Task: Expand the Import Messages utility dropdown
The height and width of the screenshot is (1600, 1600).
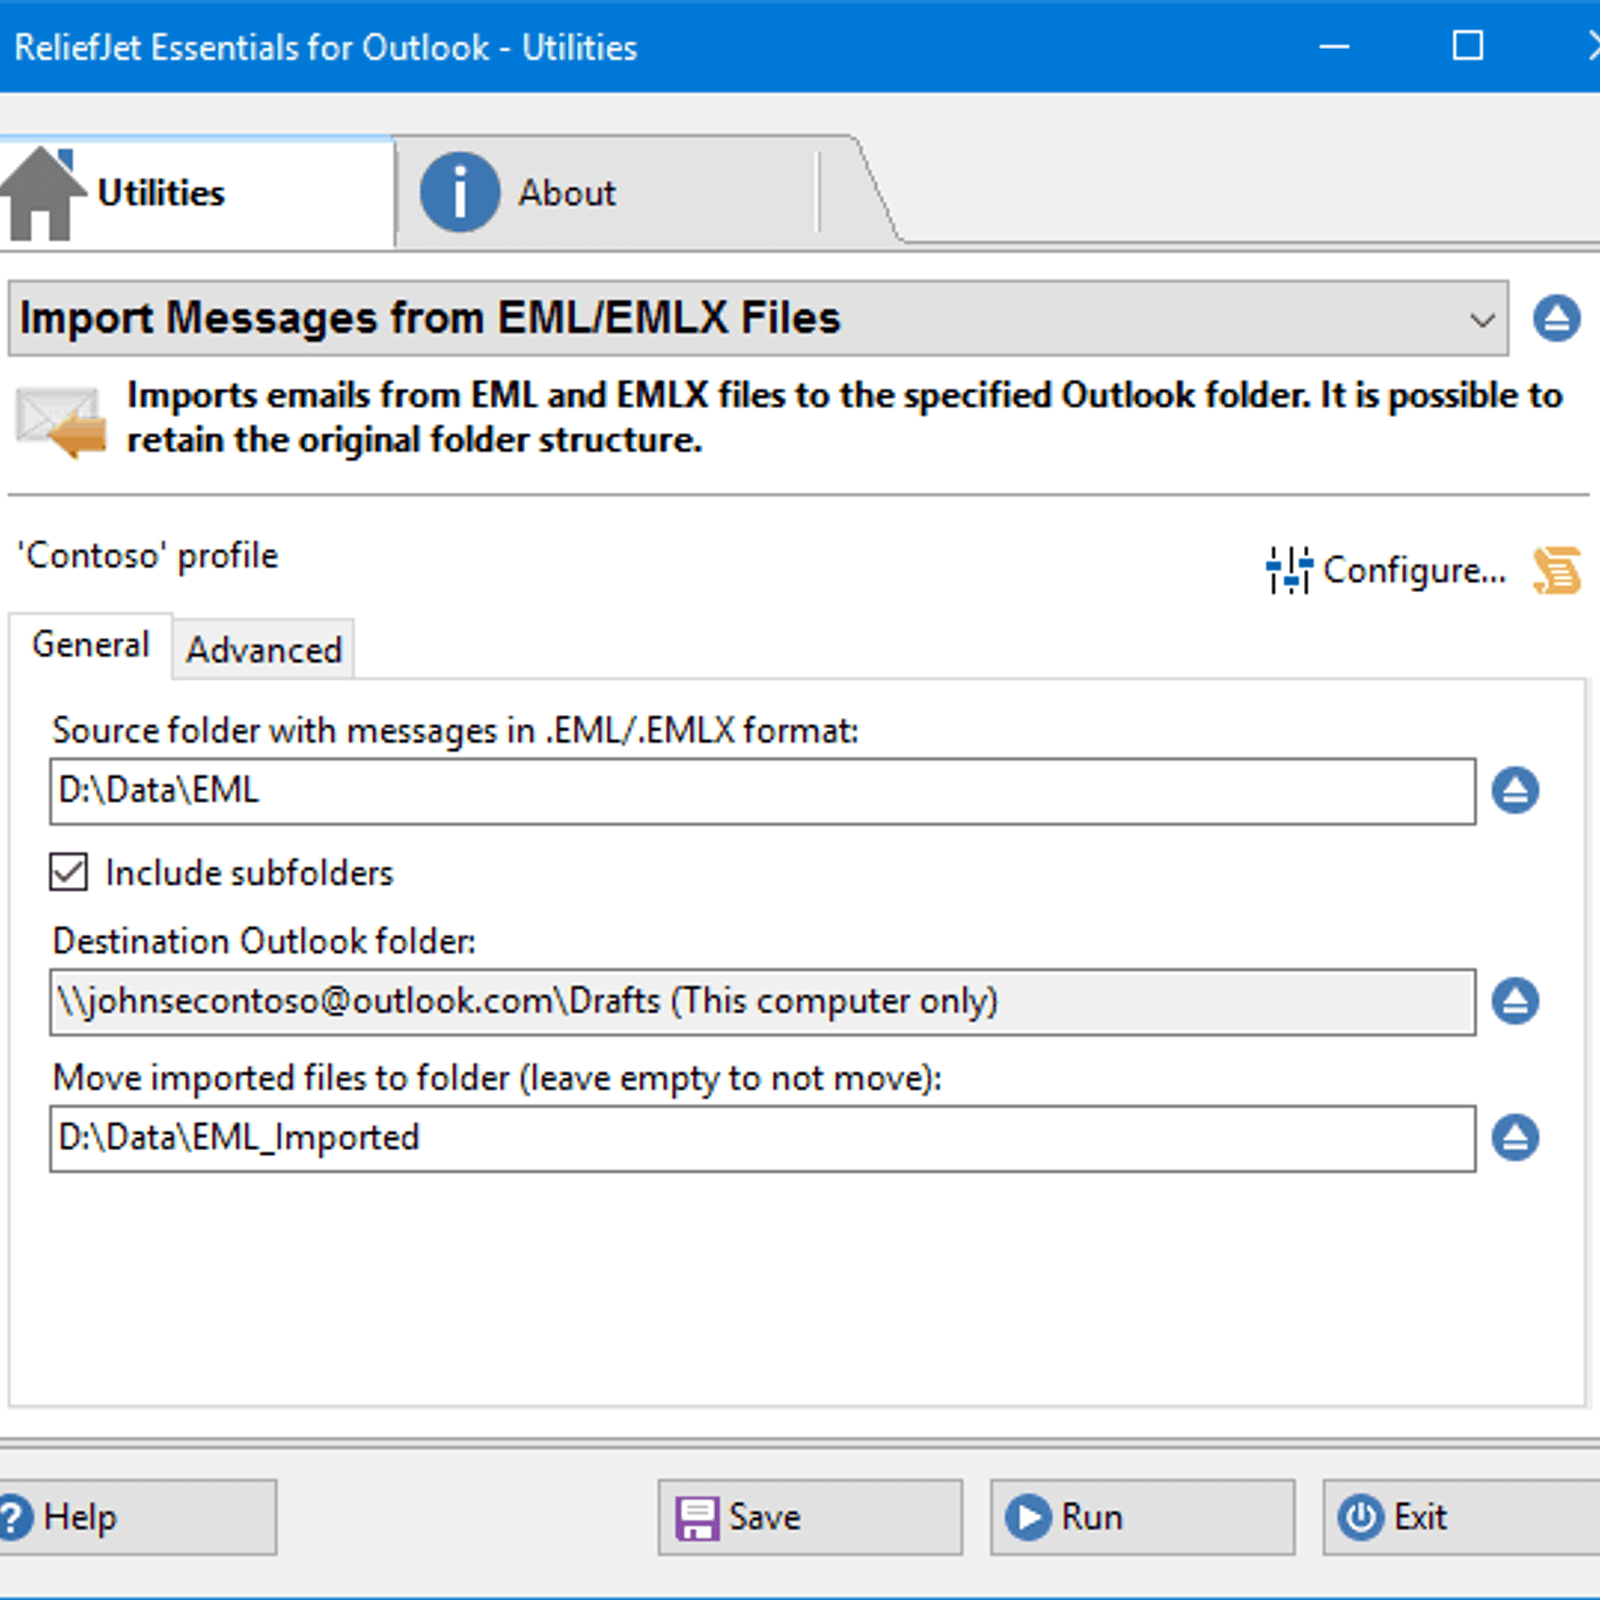Action: pyautogui.click(x=758, y=318)
